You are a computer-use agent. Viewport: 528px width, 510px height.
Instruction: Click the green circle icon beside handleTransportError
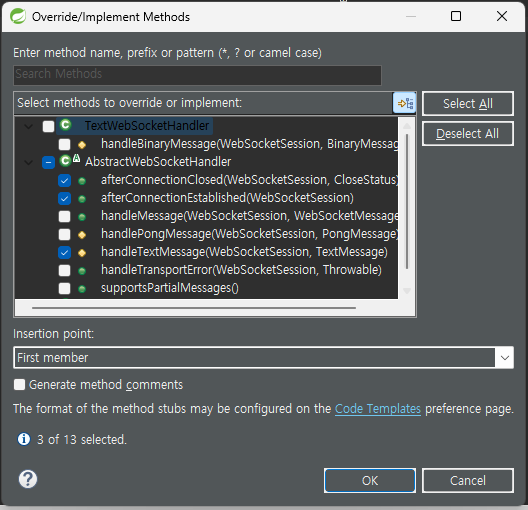(82, 271)
